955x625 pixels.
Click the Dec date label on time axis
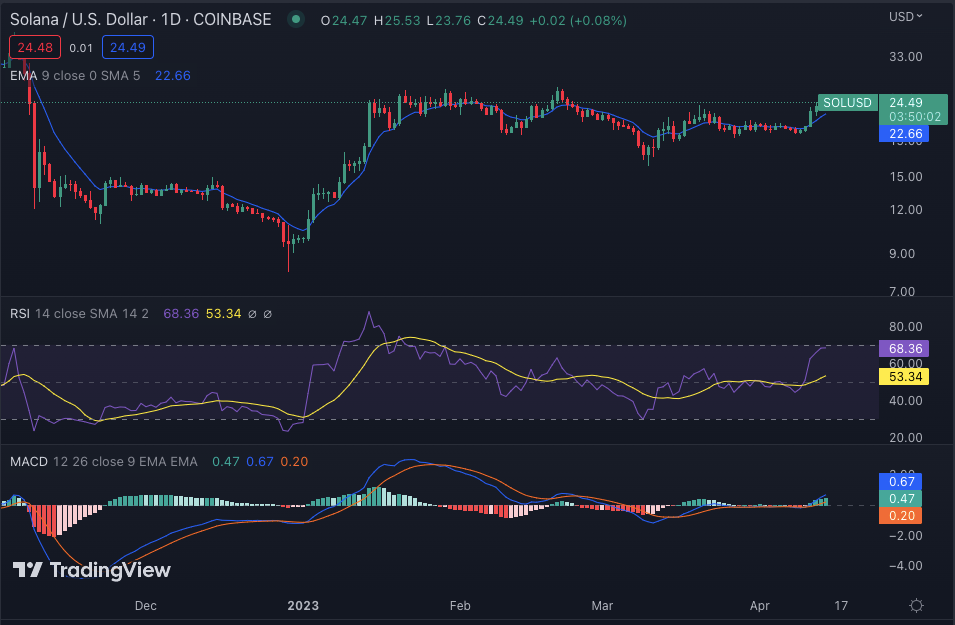coord(146,606)
